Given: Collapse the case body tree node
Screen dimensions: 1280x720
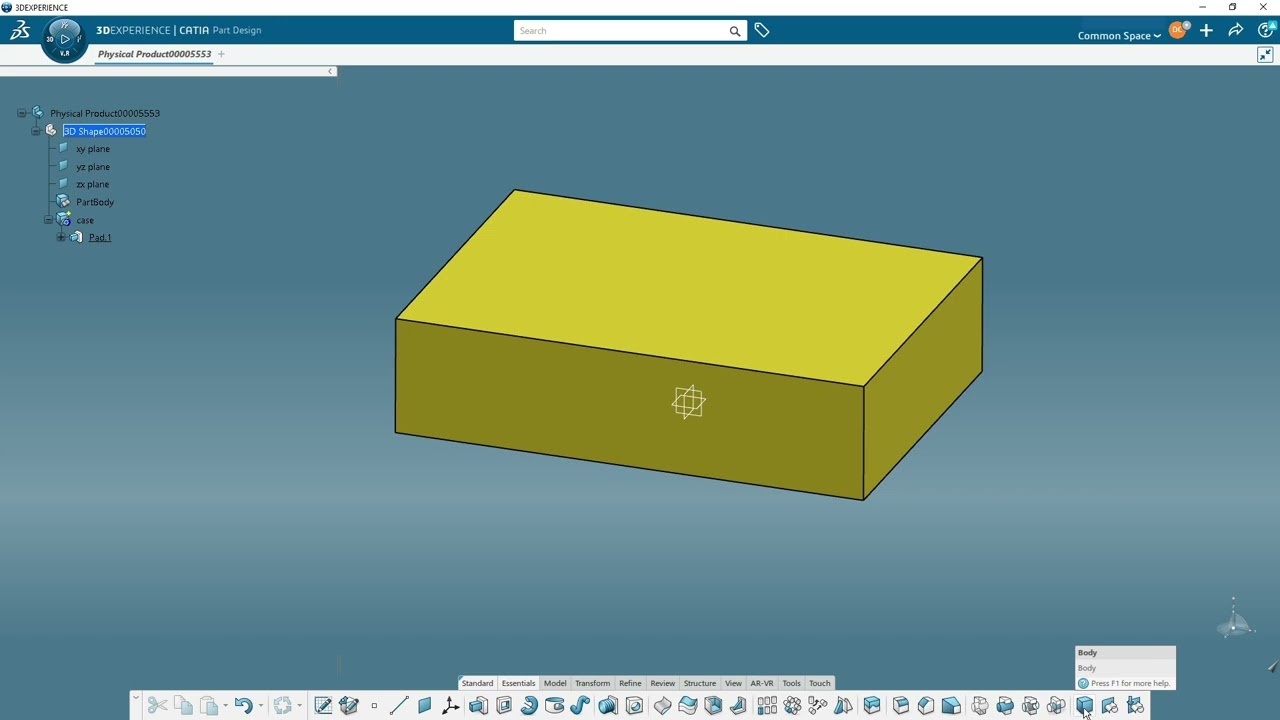Looking at the screenshot, I should 48,220.
